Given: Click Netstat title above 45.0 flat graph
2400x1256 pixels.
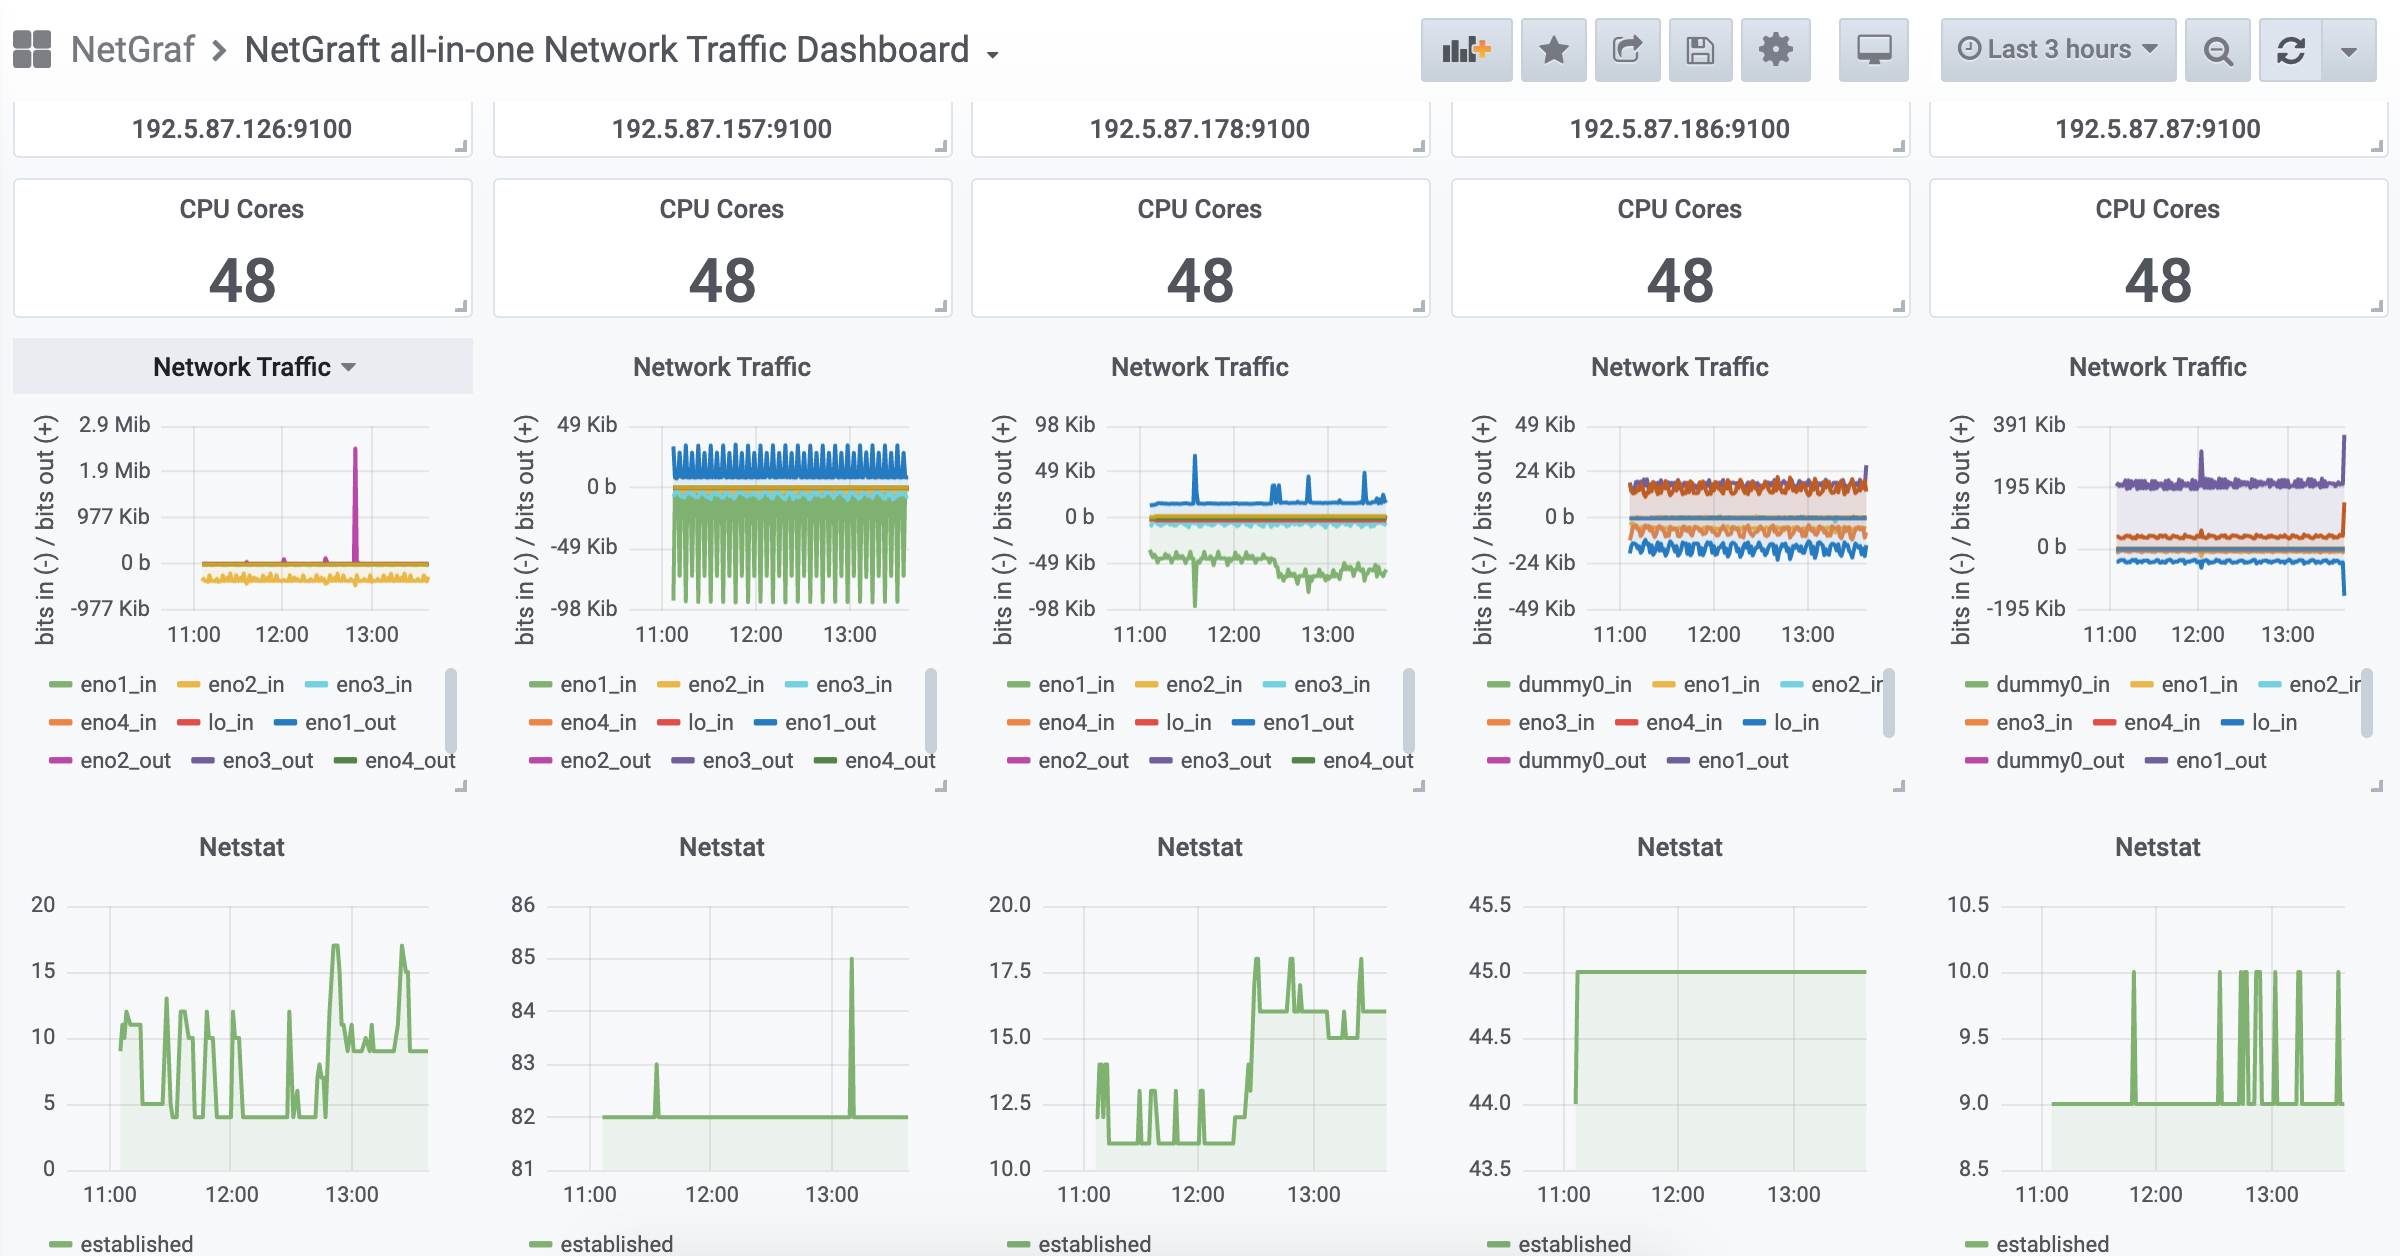Looking at the screenshot, I should [x=1680, y=847].
